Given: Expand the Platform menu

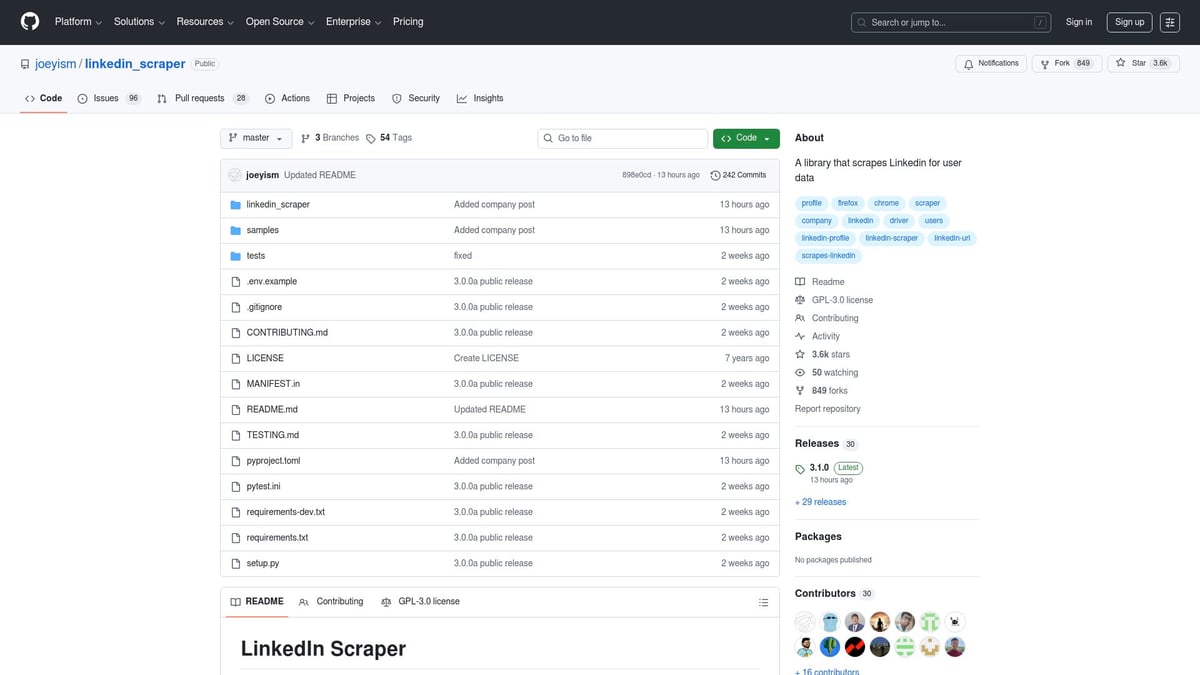Looking at the screenshot, I should (78, 22).
